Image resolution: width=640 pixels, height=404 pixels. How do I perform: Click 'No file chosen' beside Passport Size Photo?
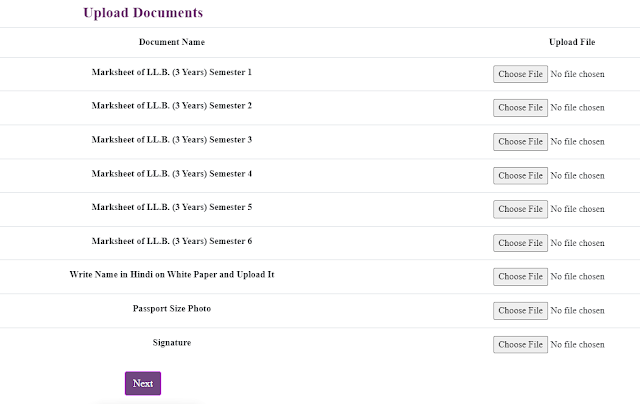coord(577,310)
